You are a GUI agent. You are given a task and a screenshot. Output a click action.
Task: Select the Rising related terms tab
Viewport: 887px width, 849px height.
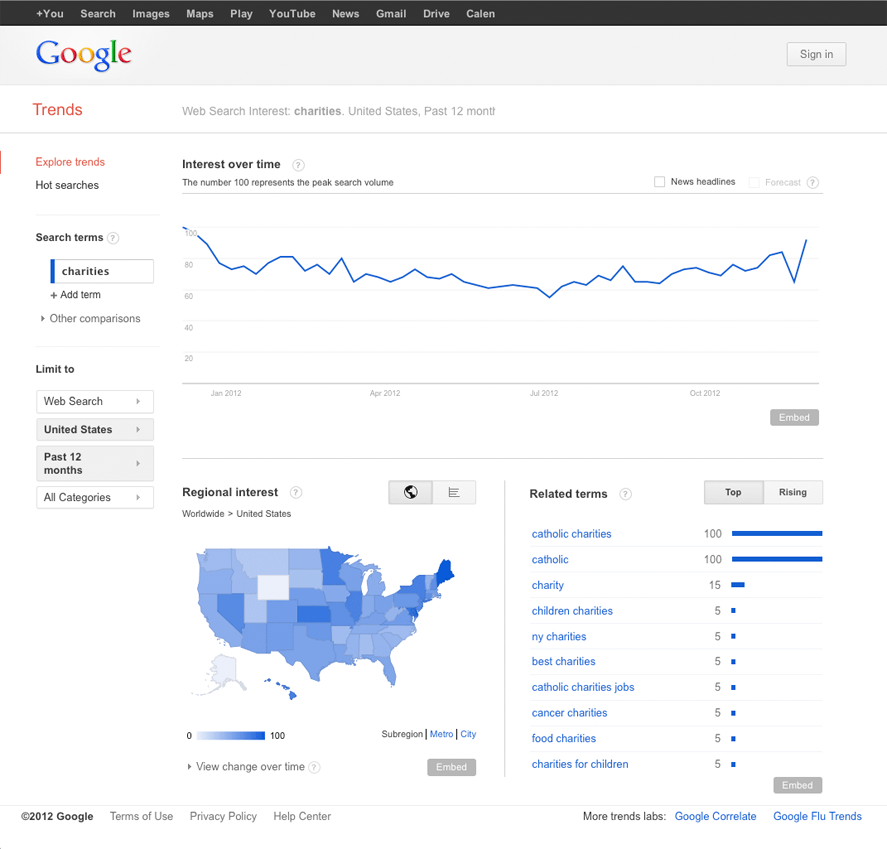pyautogui.click(x=793, y=492)
